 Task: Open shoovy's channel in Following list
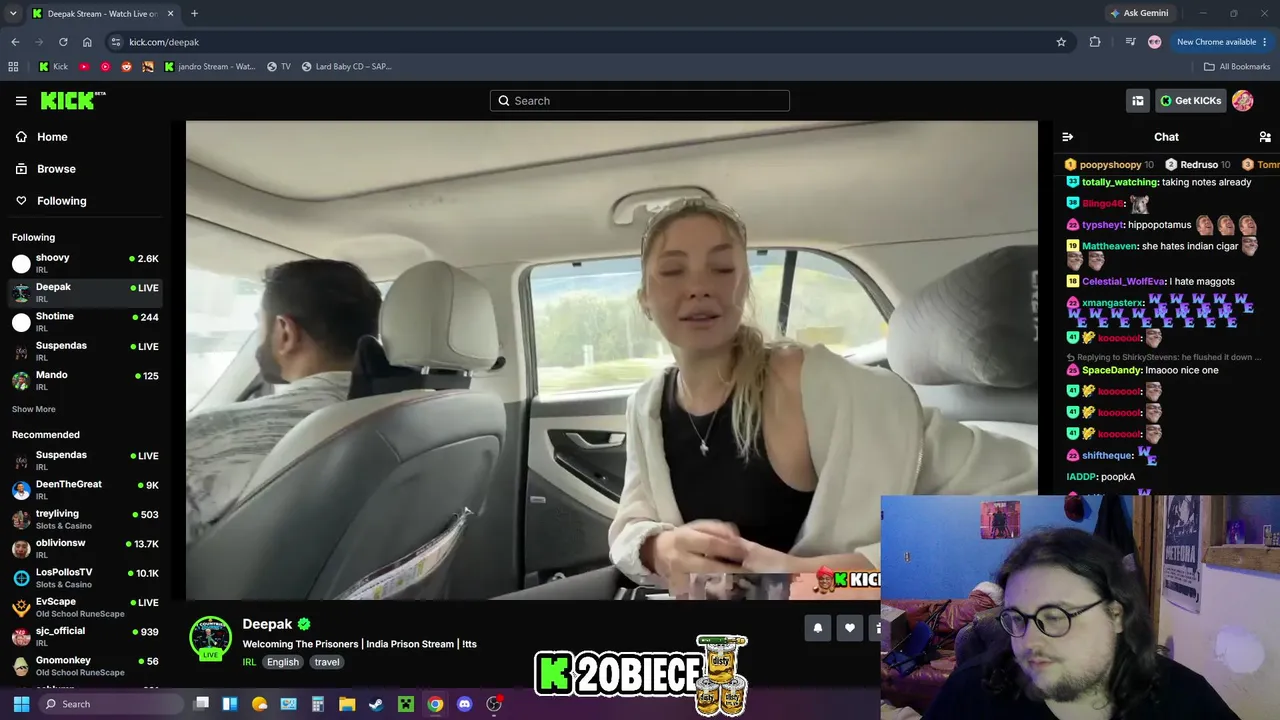(85, 263)
